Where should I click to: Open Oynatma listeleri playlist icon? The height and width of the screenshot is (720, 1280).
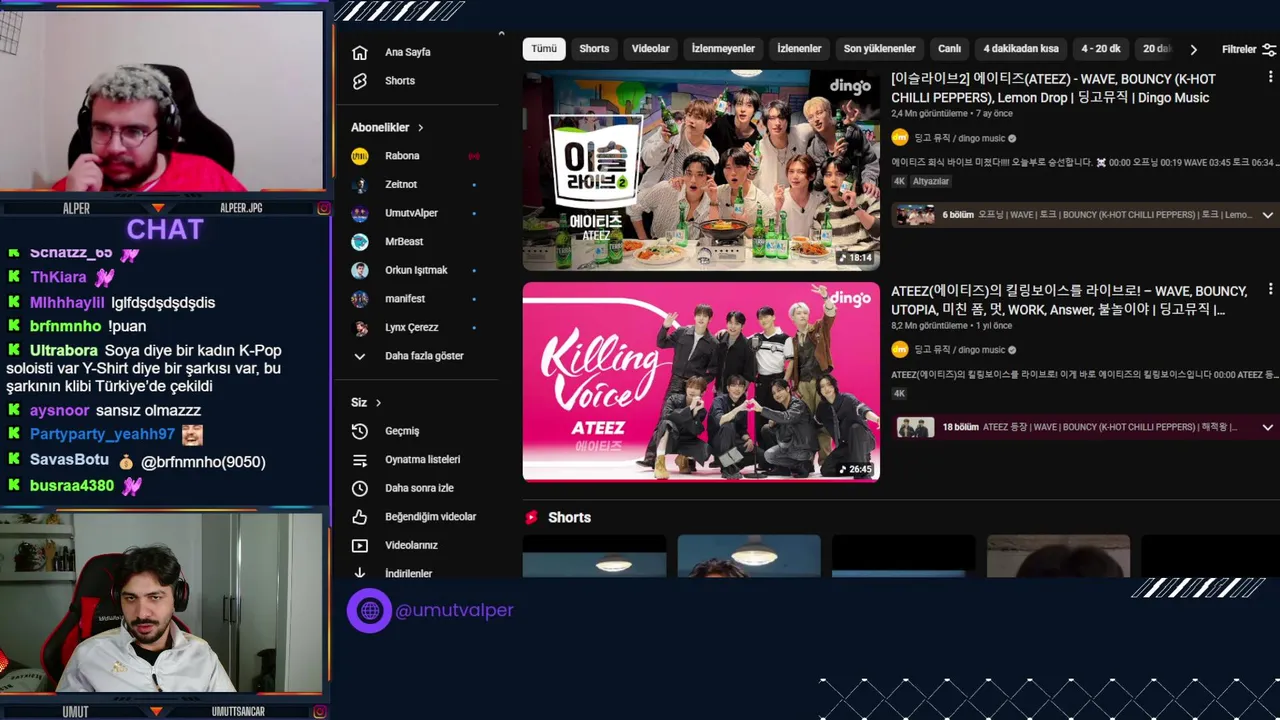(x=360, y=460)
